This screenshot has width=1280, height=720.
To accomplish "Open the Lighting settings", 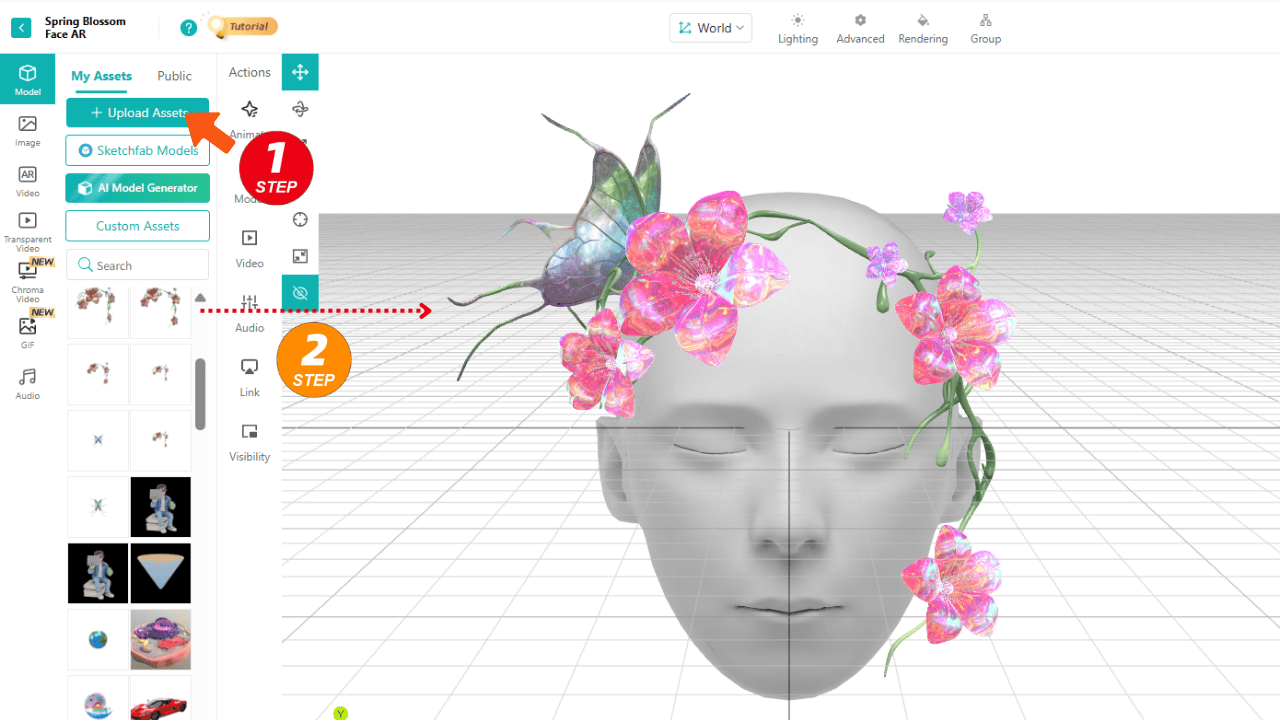I will (x=797, y=29).
